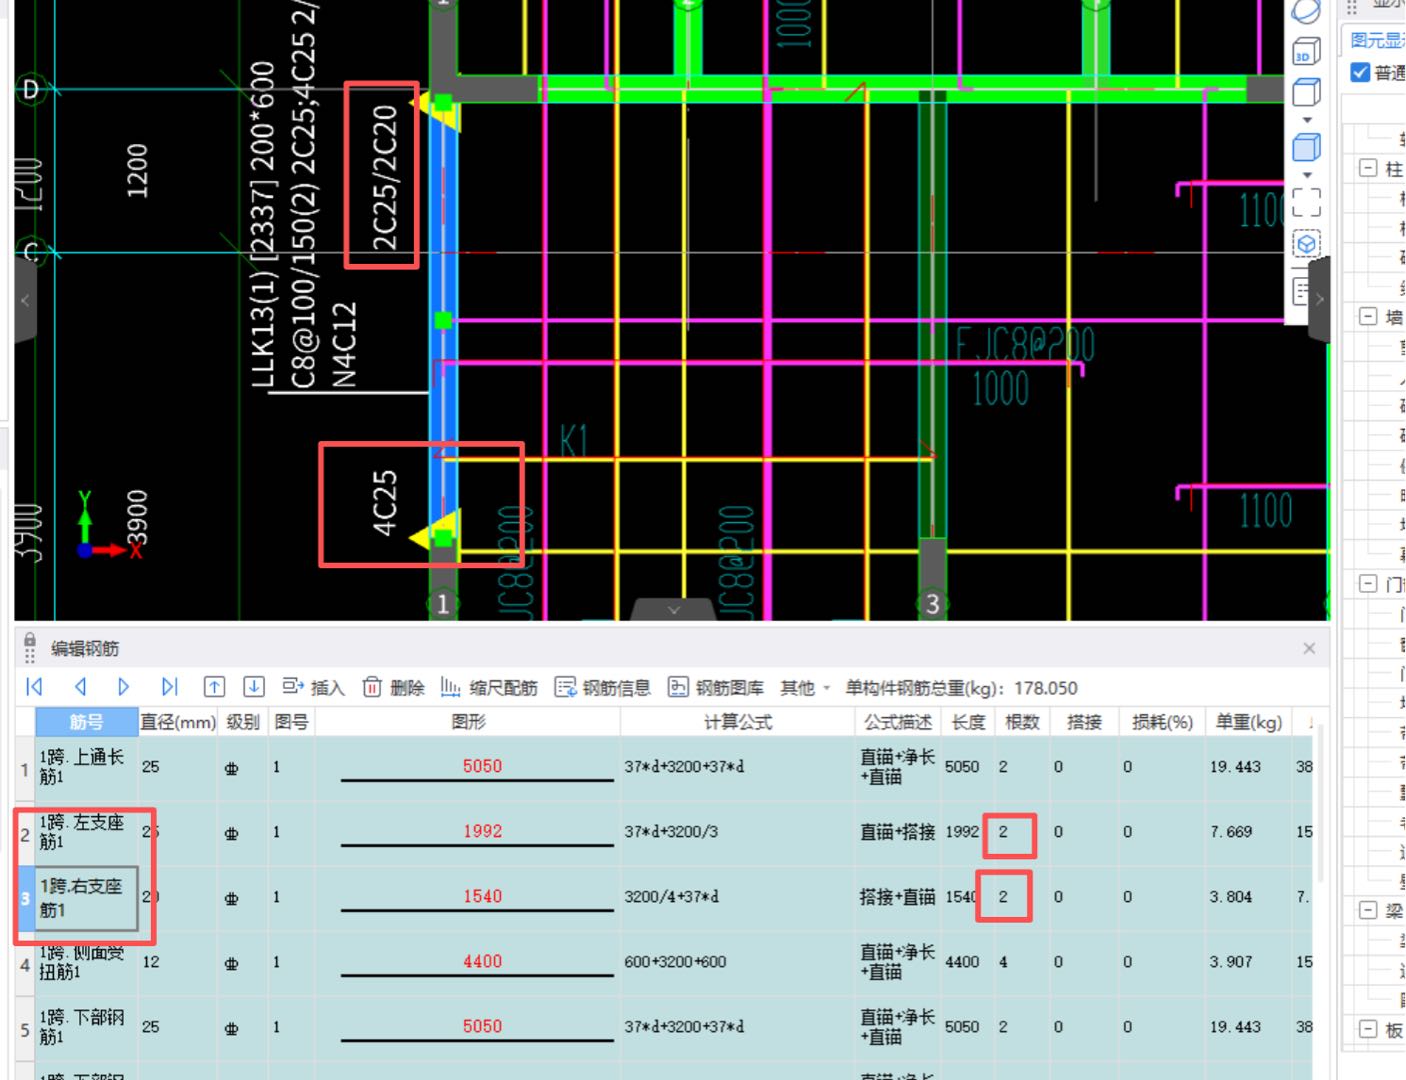Click the 单重(kg) column header
The image size is (1406, 1080).
1249,722
